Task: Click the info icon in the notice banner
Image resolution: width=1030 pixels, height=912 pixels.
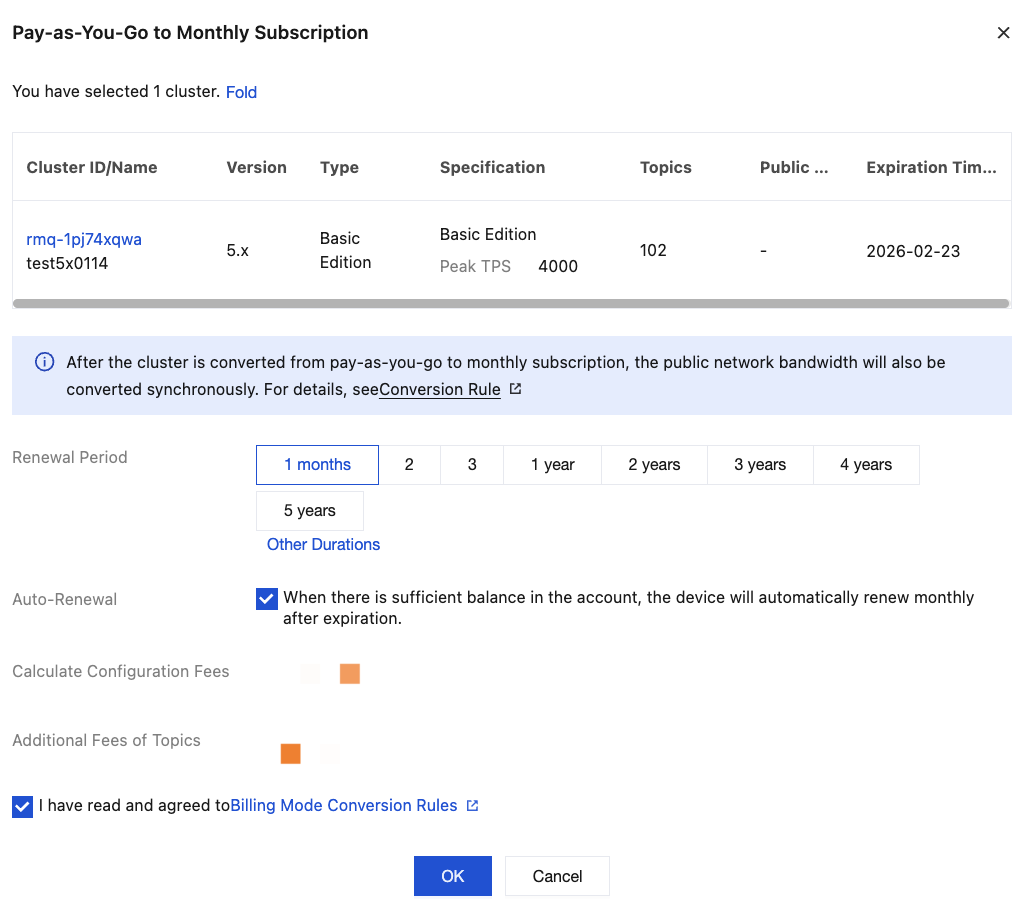Action: click(x=44, y=362)
